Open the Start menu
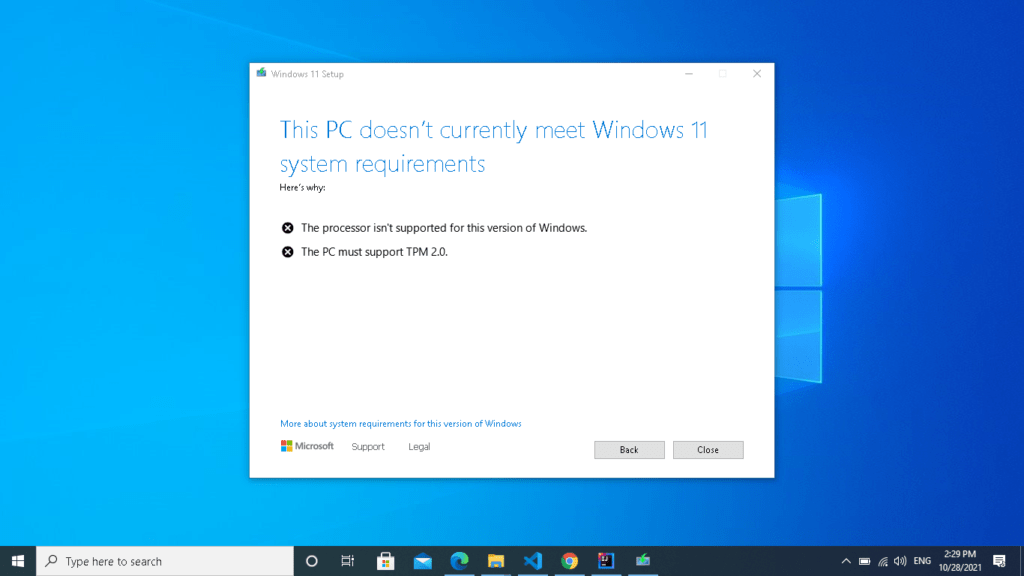This screenshot has height=576, width=1024. point(19,560)
